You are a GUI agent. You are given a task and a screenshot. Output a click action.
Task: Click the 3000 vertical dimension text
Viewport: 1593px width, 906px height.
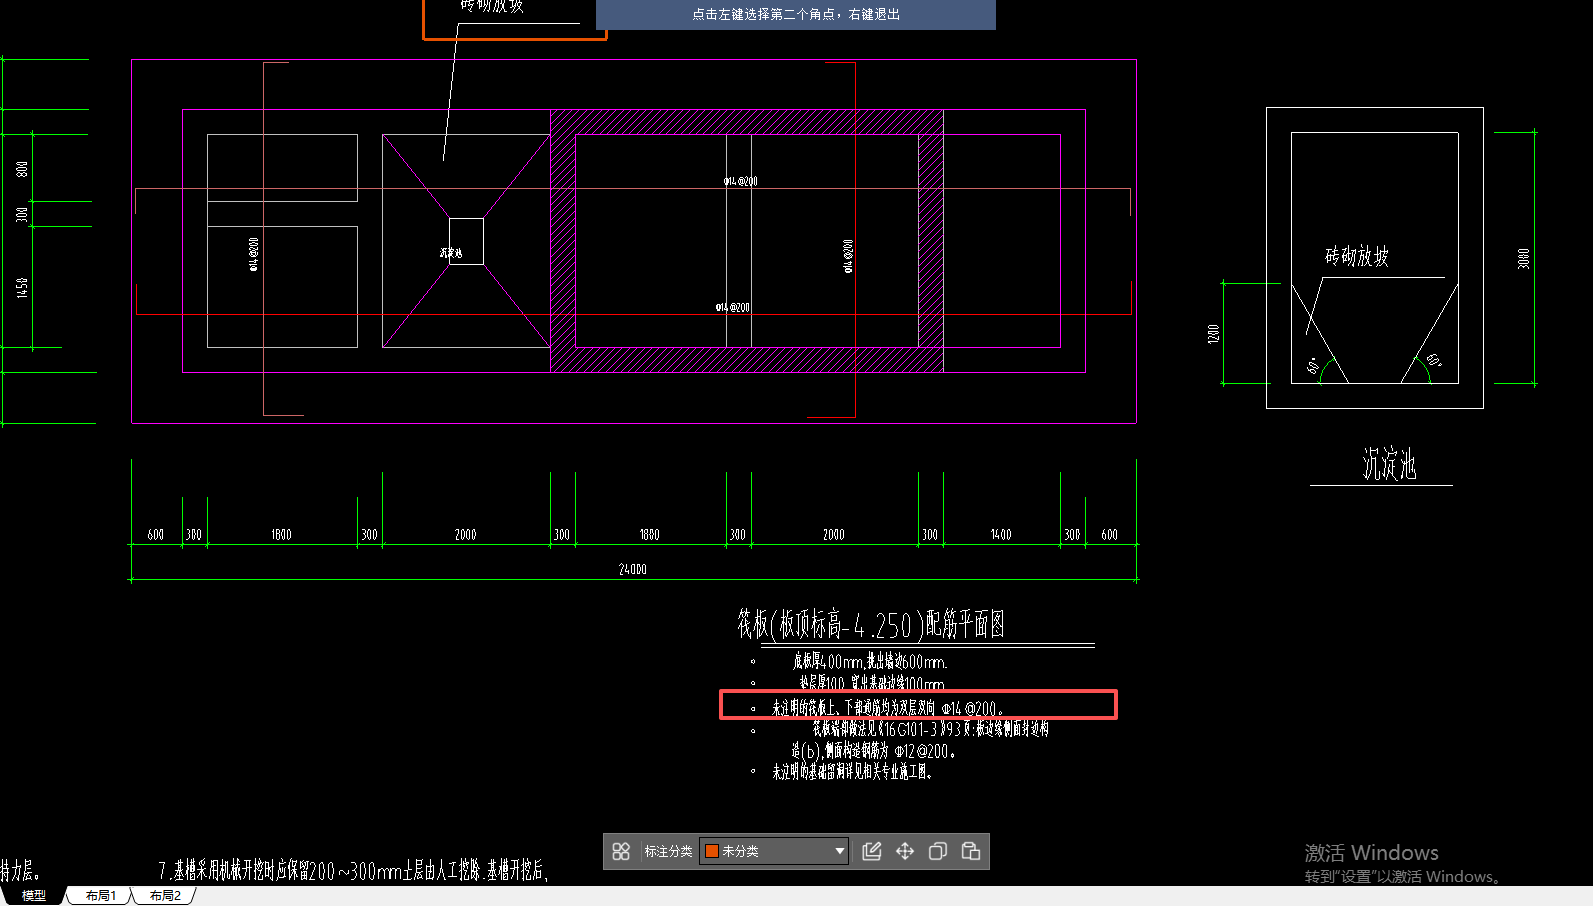[x=1523, y=258]
